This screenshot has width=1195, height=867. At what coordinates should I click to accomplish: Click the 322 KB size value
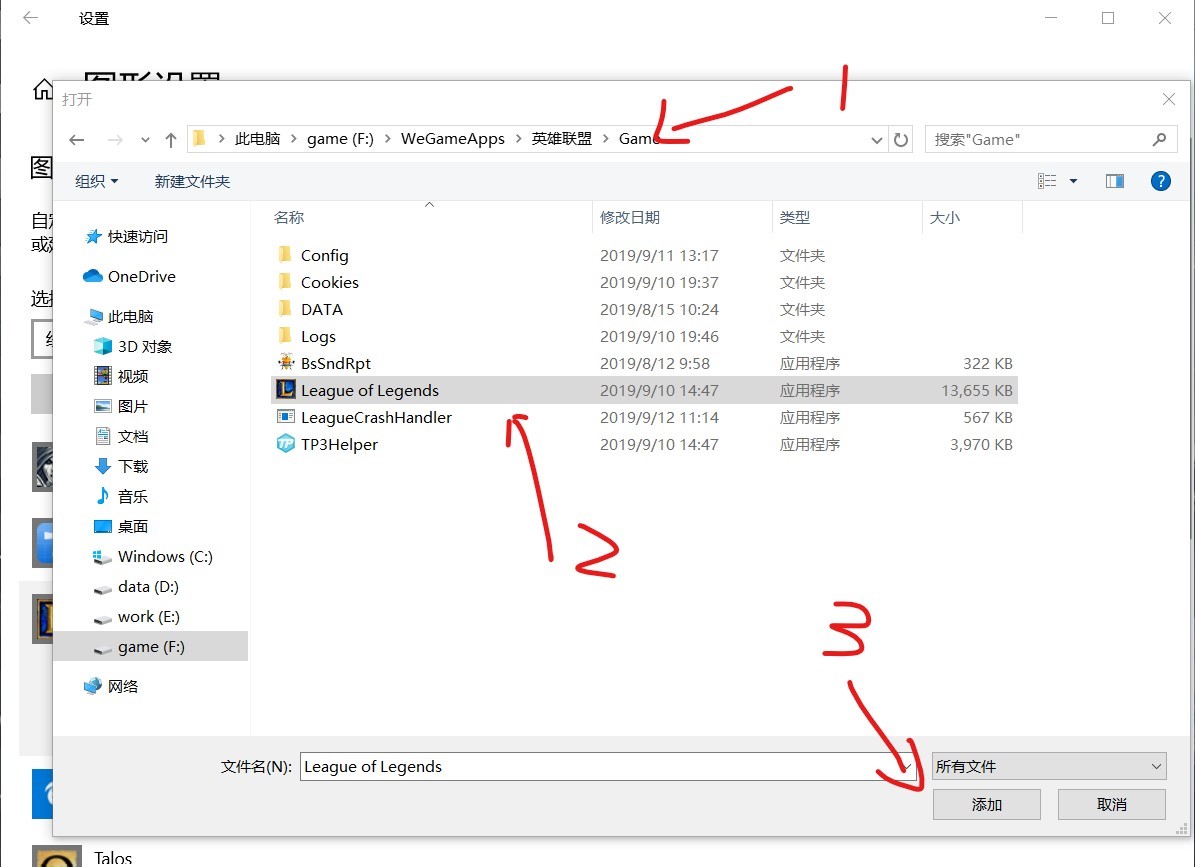coord(988,363)
